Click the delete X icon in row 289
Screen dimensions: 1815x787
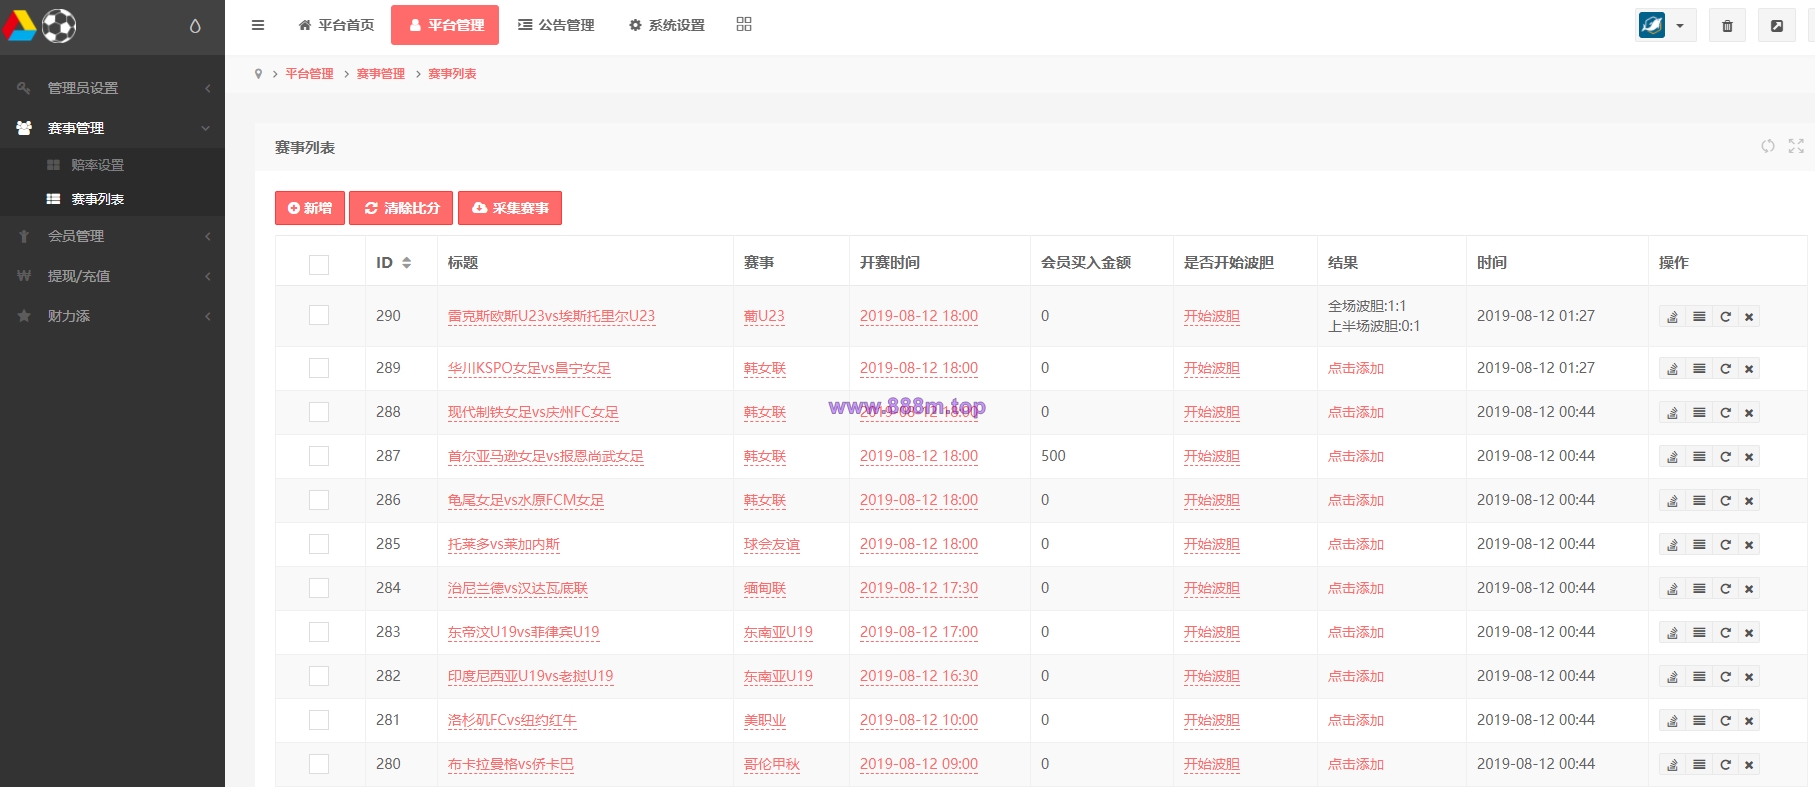1749,369
